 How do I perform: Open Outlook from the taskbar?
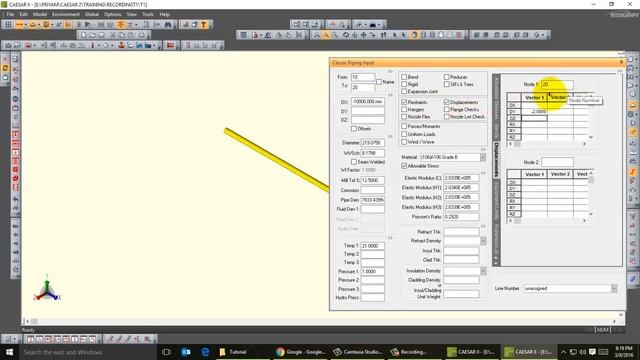(x=186, y=352)
